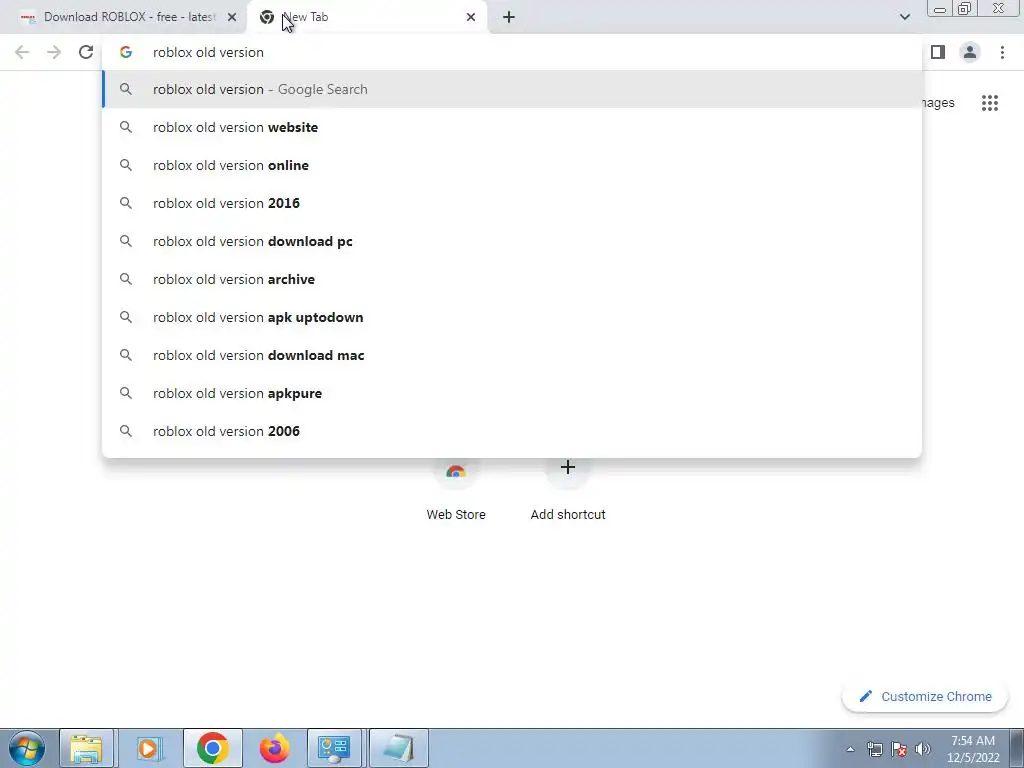This screenshot has height=768, width=1024.
Task: Choose suggestion roblox old version 2016
Action: coord(512,203)
